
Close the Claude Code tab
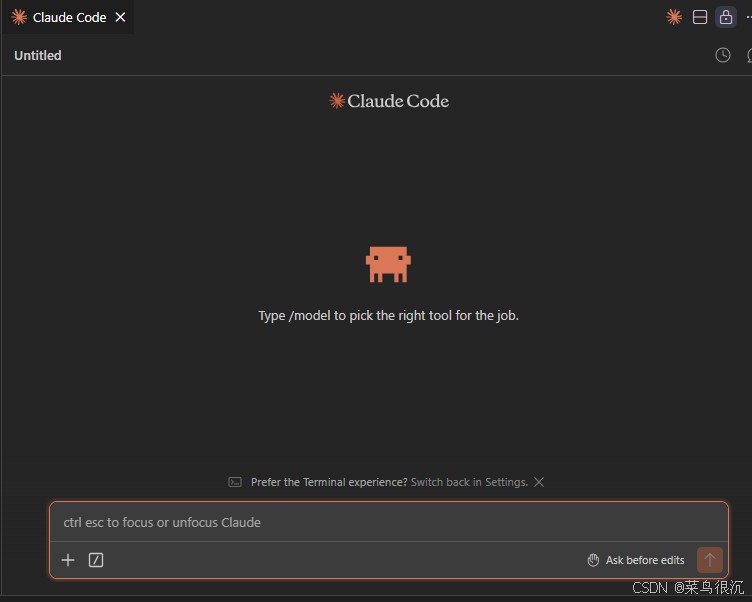point(120,17)
